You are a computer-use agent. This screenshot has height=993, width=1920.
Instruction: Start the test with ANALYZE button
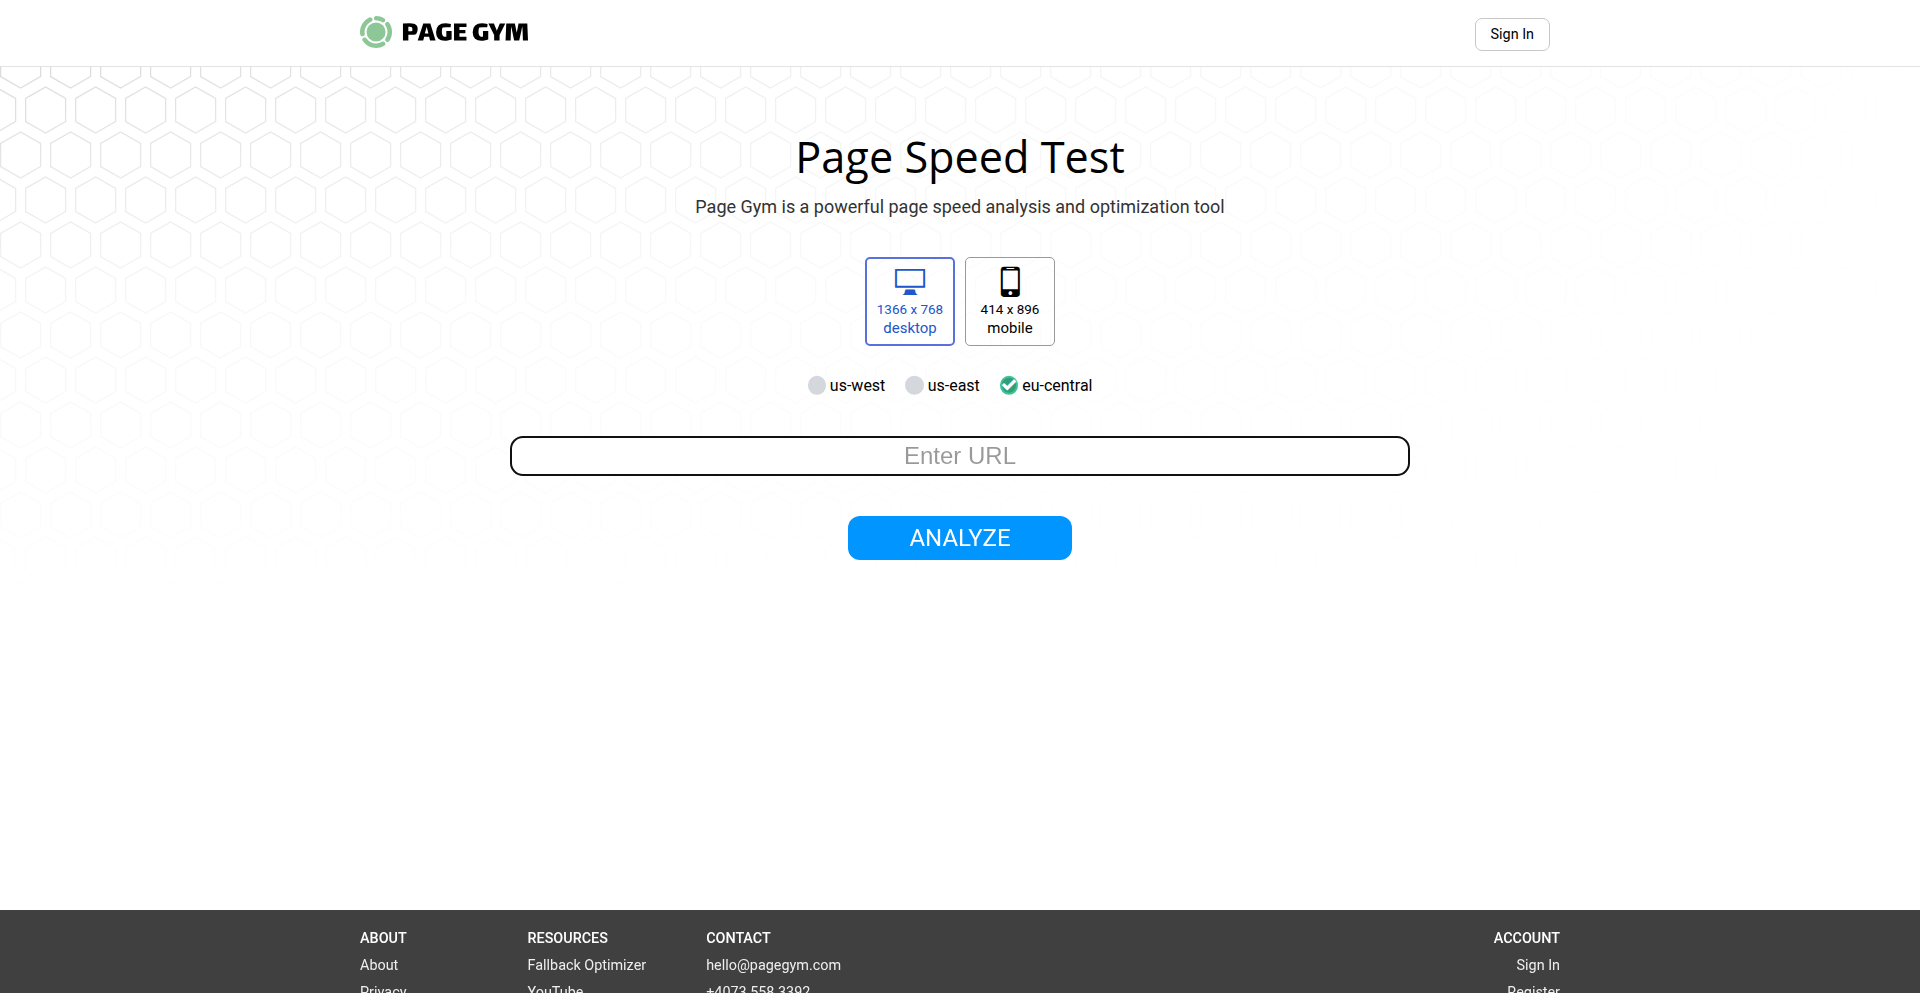[x=960, y=538]
